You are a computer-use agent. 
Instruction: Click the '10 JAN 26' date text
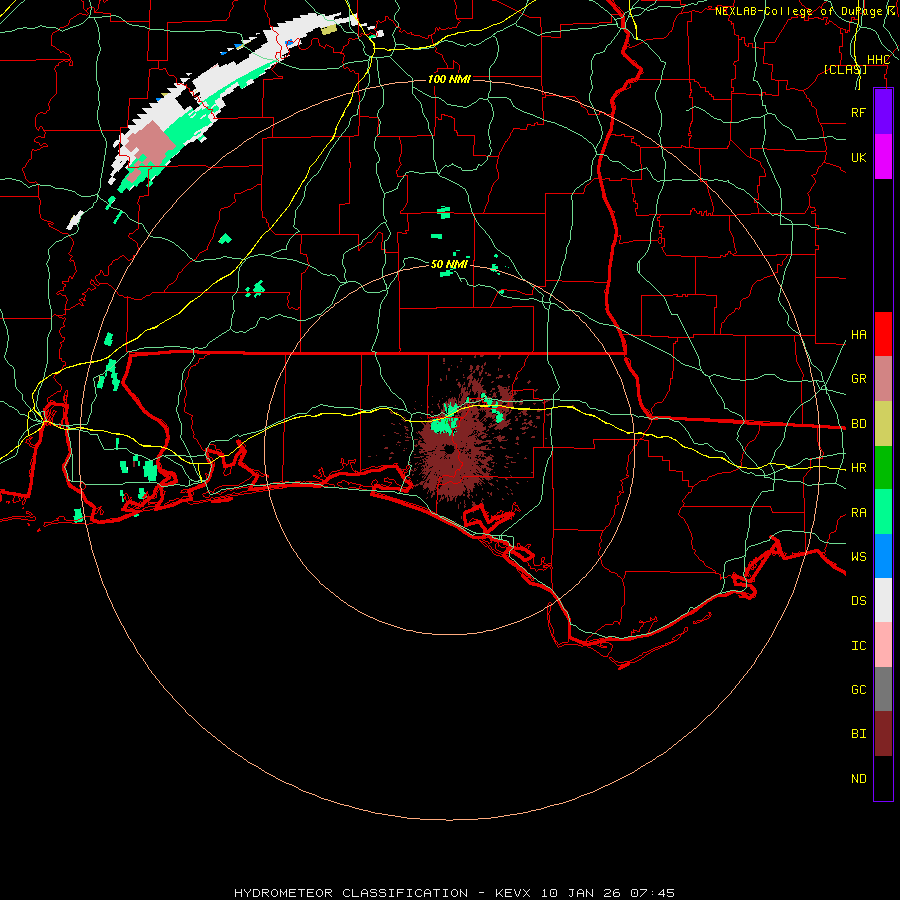pyautogui.click(x=580, y=893)
